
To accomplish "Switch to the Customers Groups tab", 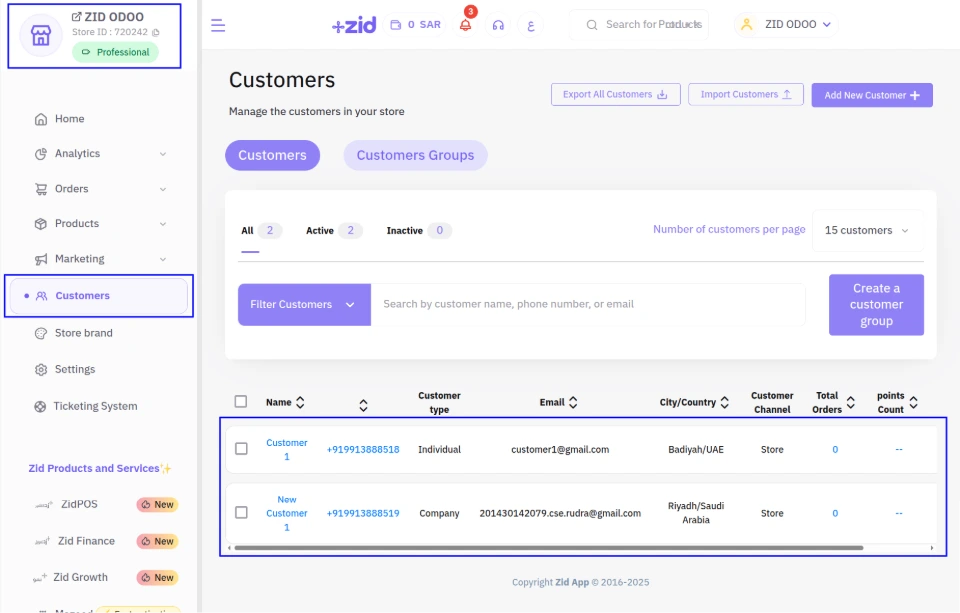I will click(x=415, y=155).
